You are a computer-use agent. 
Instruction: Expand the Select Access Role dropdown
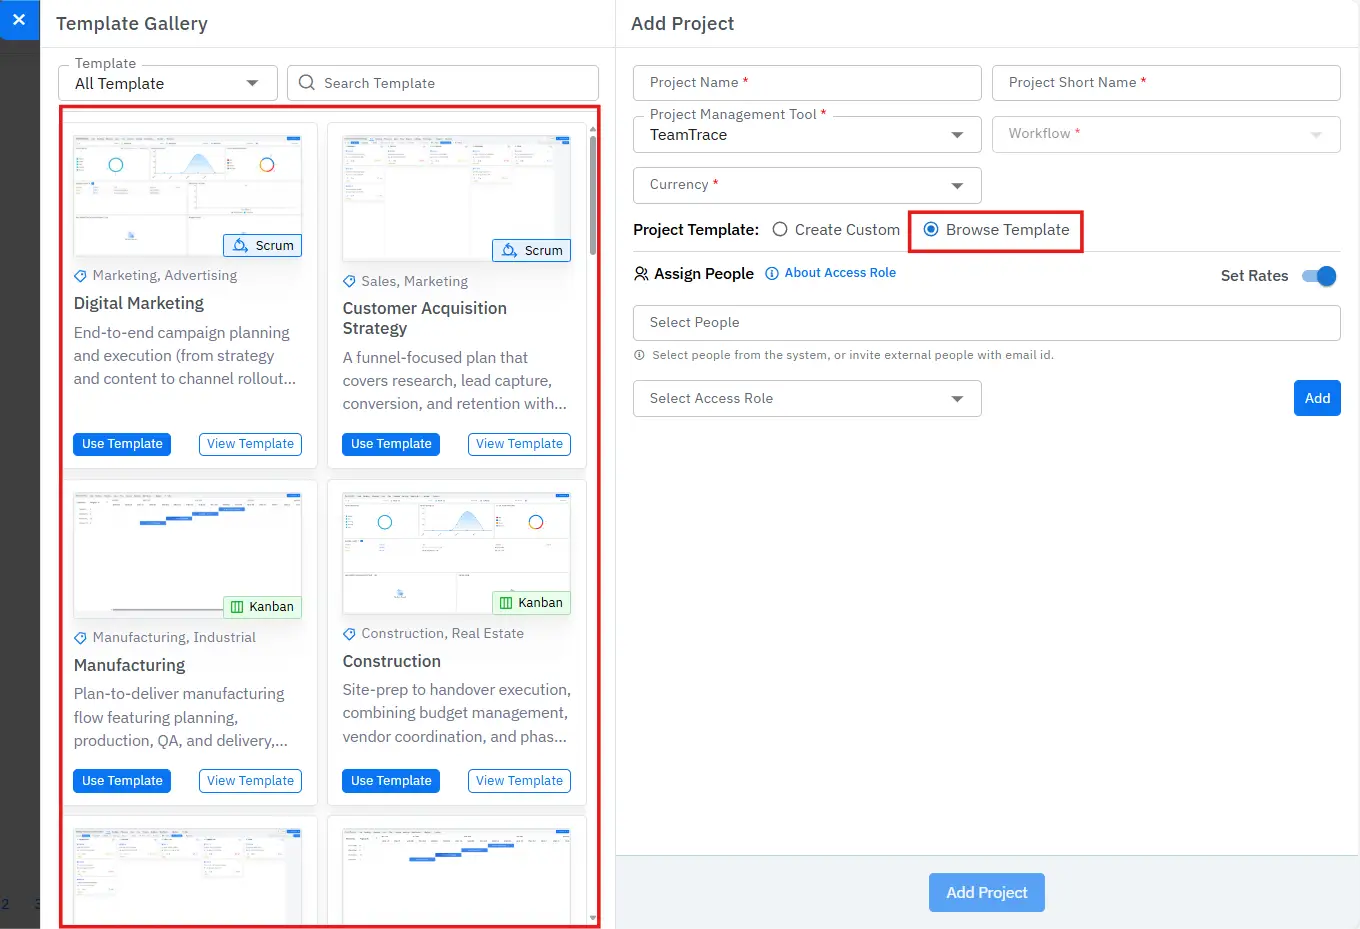click(x=806, y=399)
